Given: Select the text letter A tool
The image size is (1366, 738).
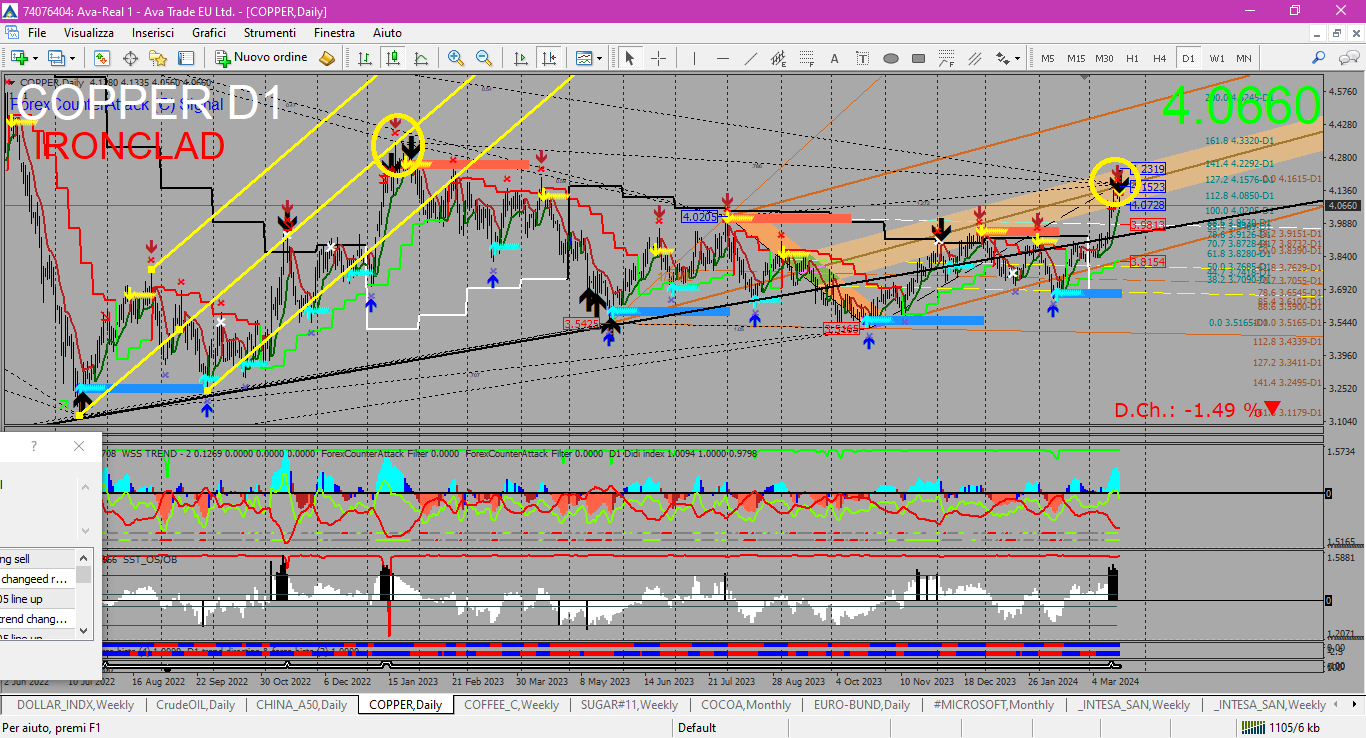Looking at the screenshot, I should [x=834, y=58].
